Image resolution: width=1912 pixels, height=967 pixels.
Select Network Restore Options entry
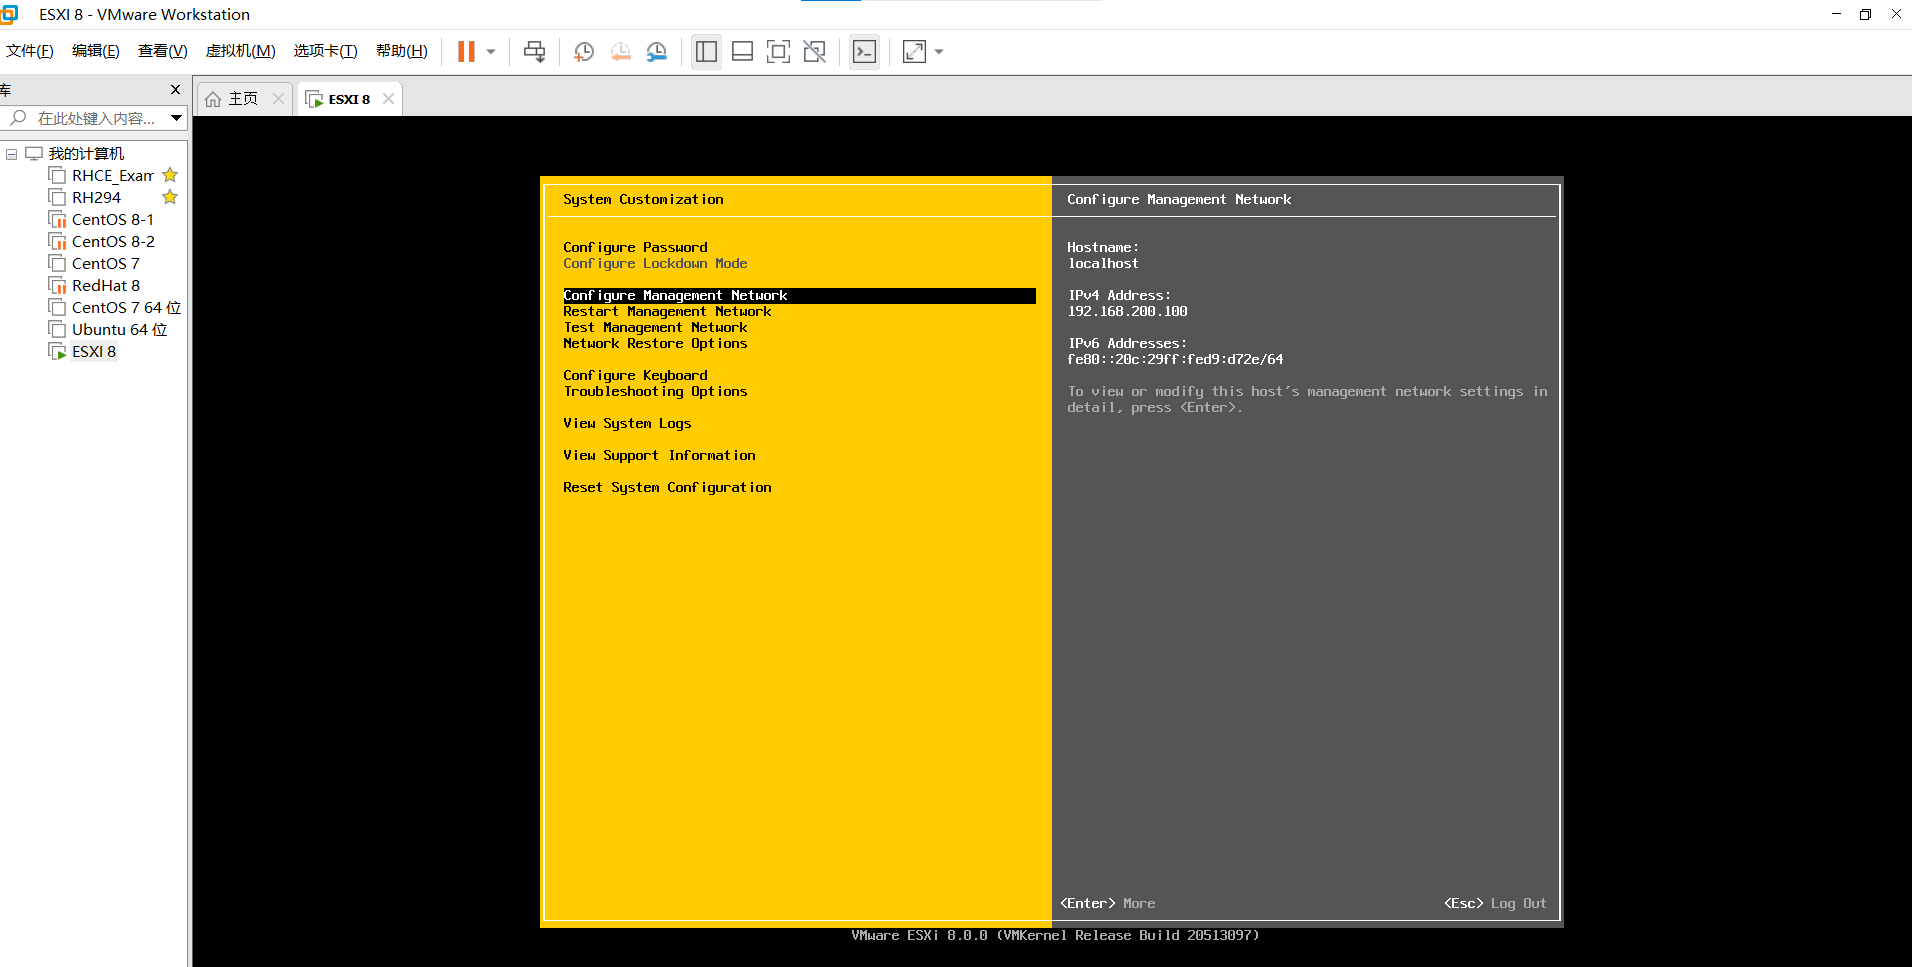[655, 343]
